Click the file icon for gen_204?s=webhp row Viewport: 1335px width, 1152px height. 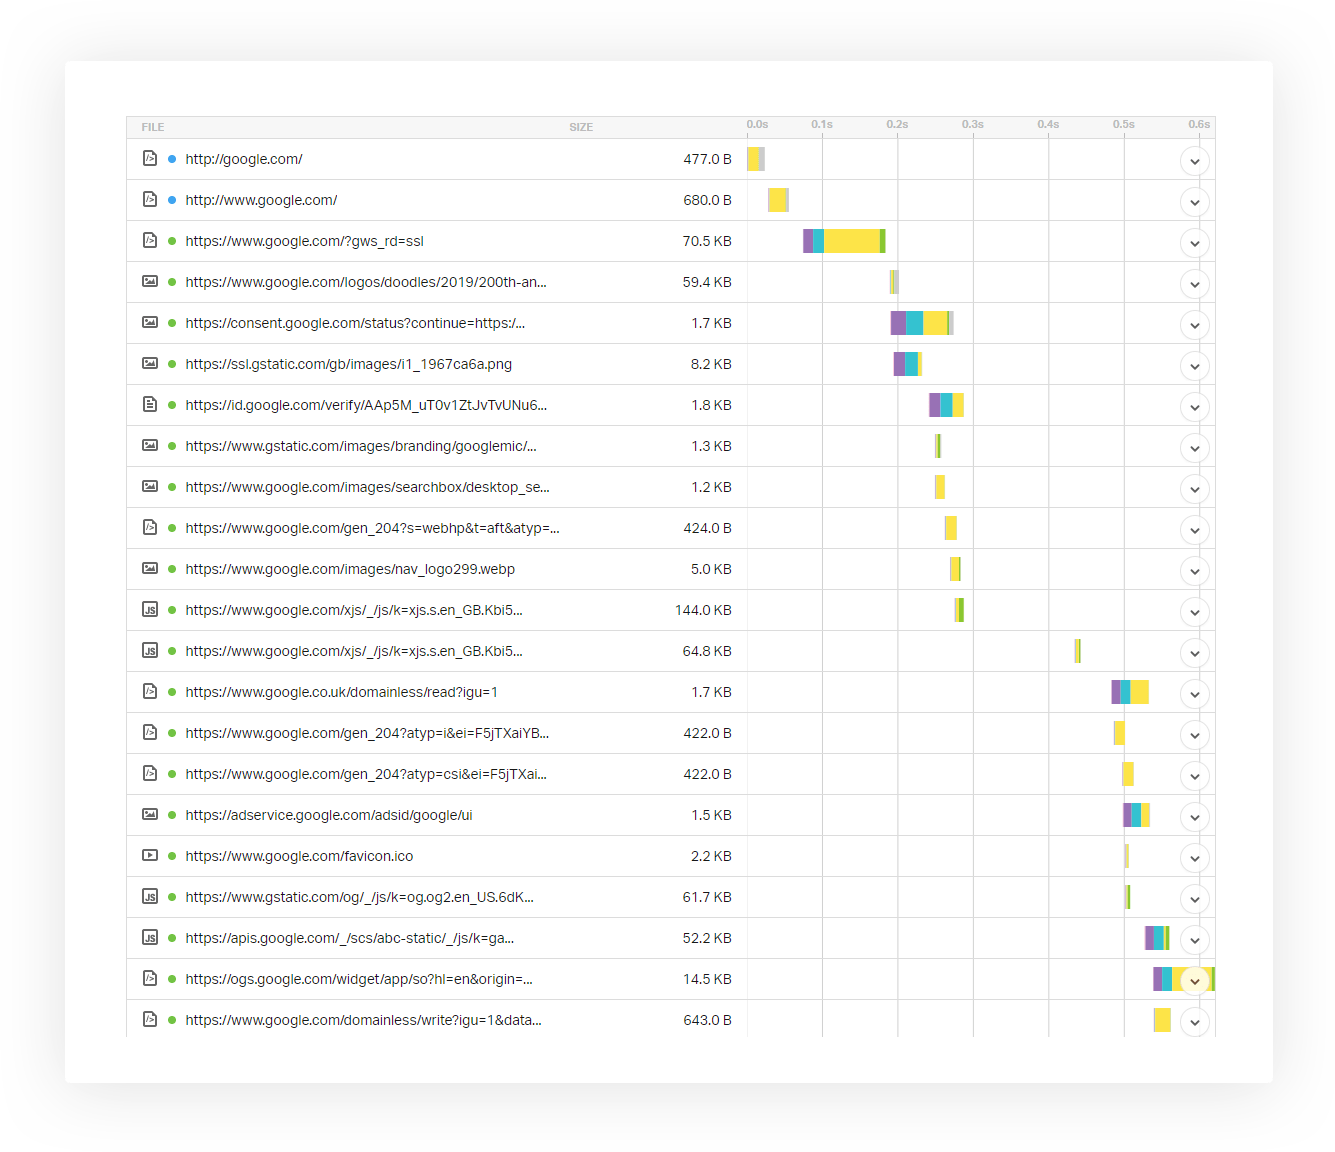[150, 527]
